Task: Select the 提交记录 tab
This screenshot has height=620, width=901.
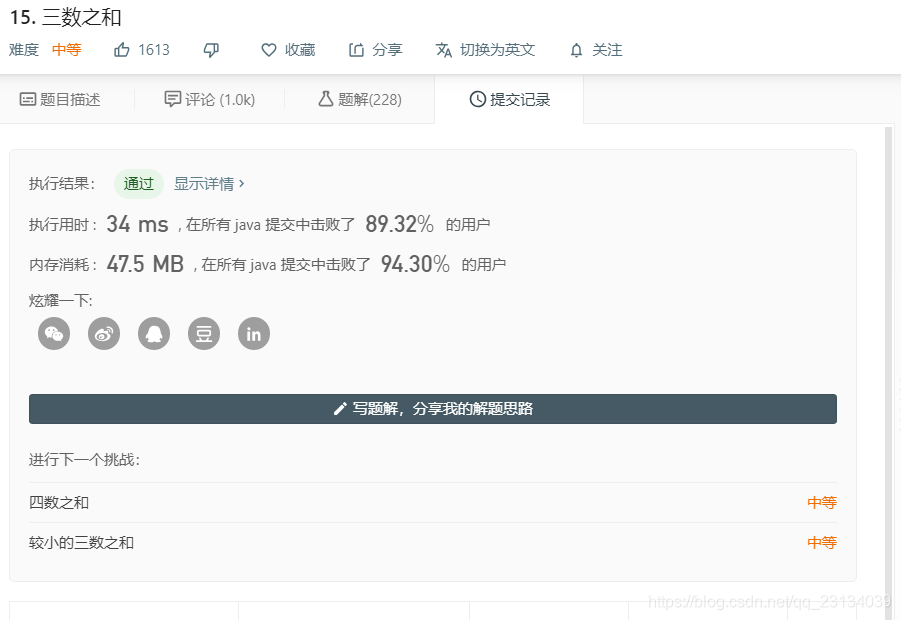Action: (510, 99)
